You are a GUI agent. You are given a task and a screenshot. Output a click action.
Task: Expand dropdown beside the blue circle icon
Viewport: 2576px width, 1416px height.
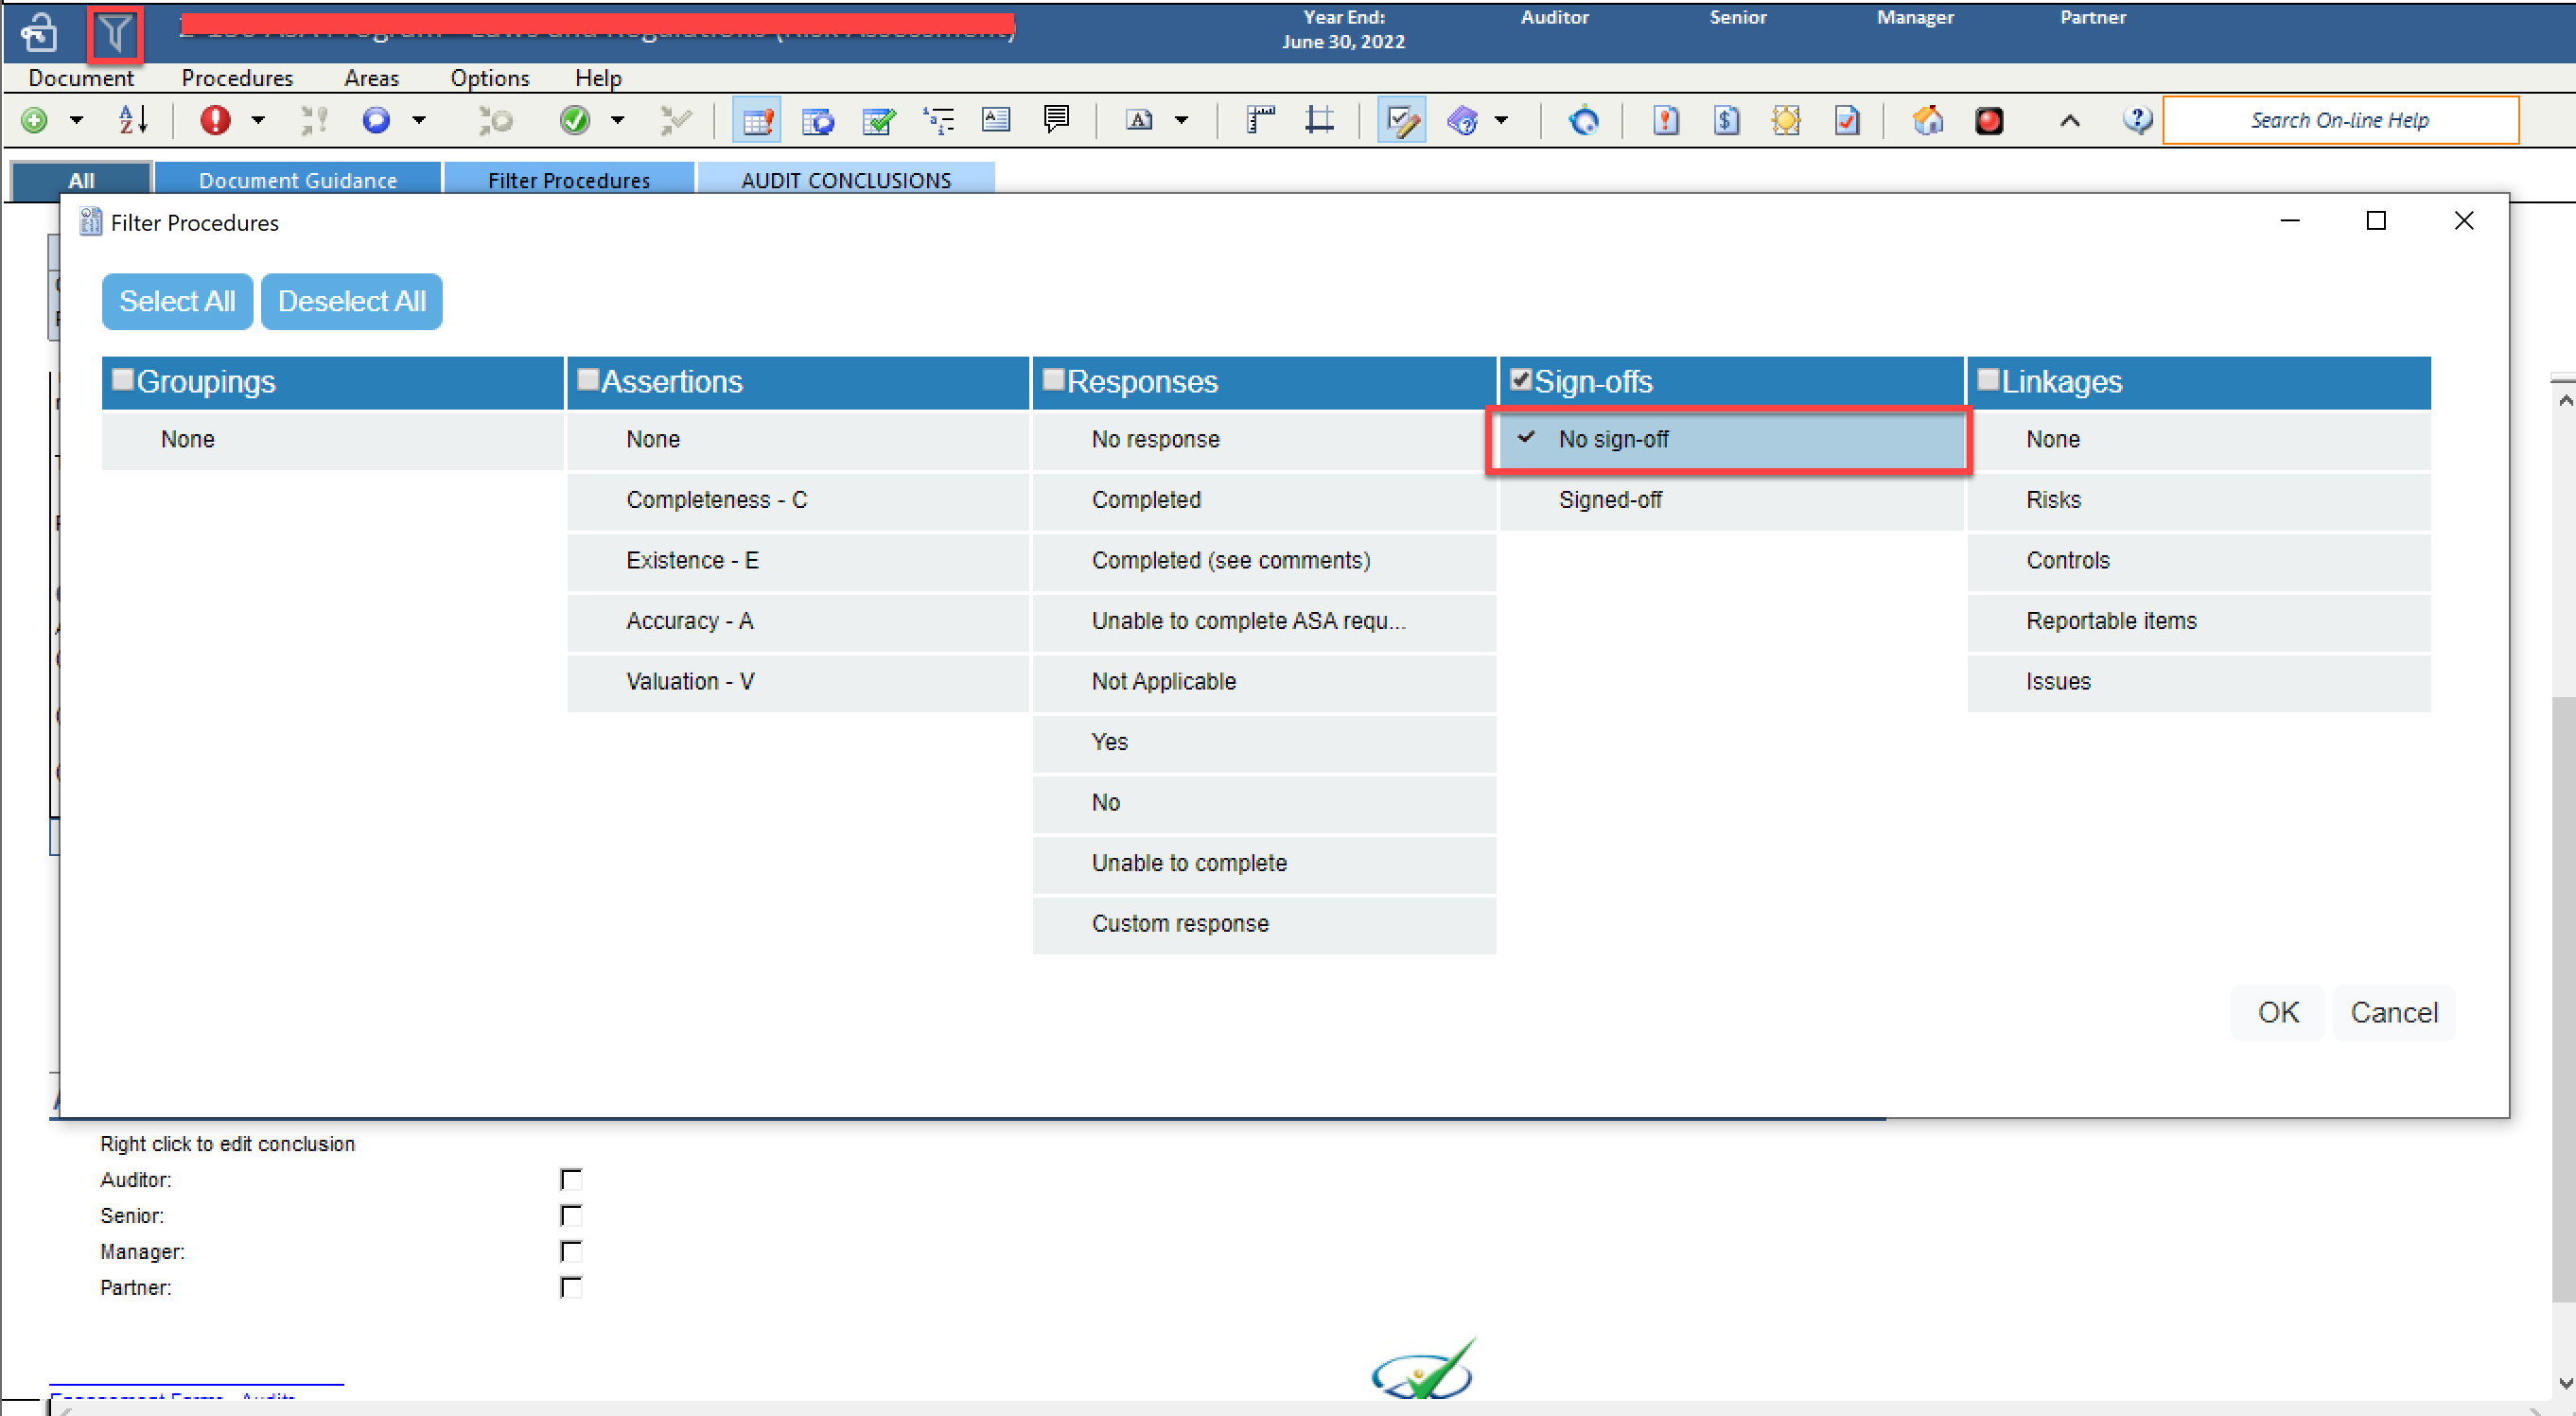(419, 120)
